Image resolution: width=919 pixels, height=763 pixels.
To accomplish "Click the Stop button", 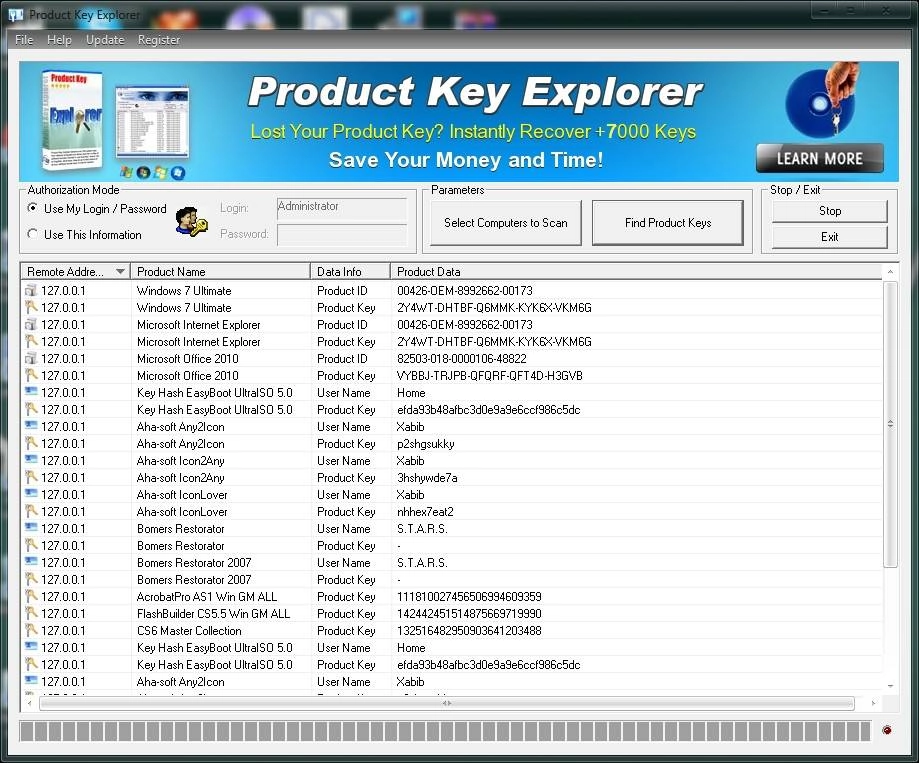I will click(829, 211).
